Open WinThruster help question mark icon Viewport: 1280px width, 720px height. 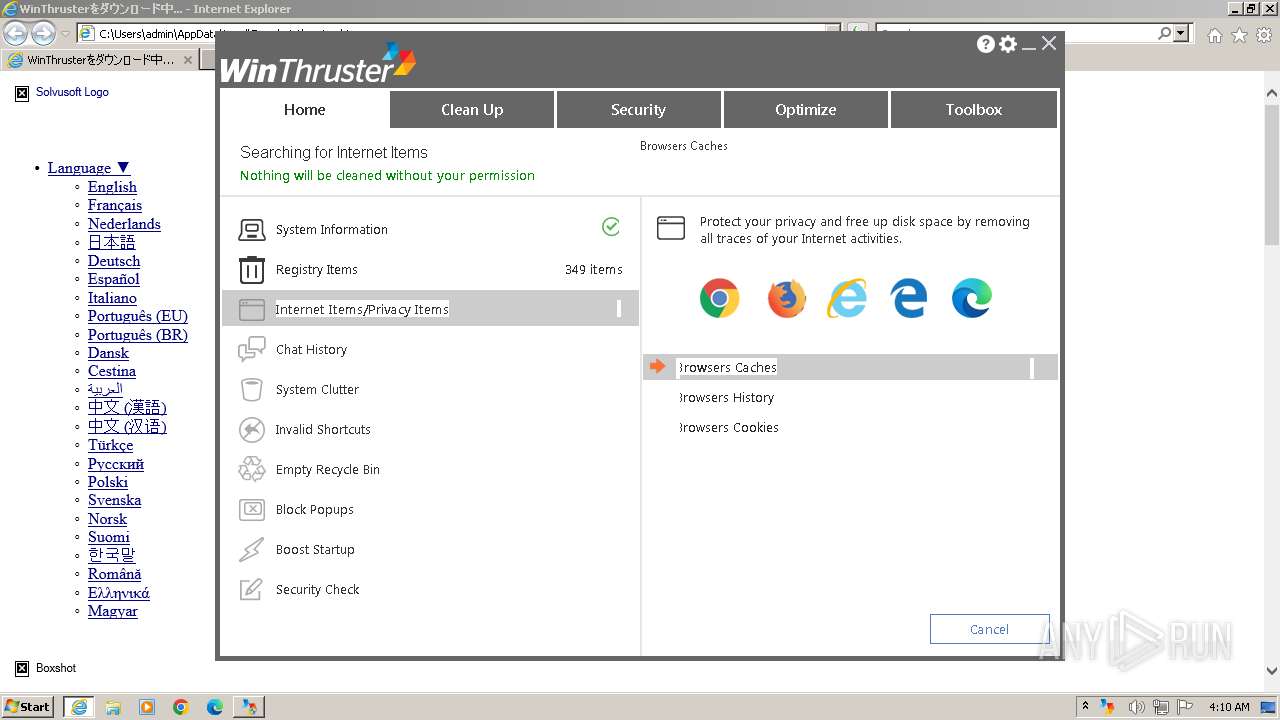point(986,44)
